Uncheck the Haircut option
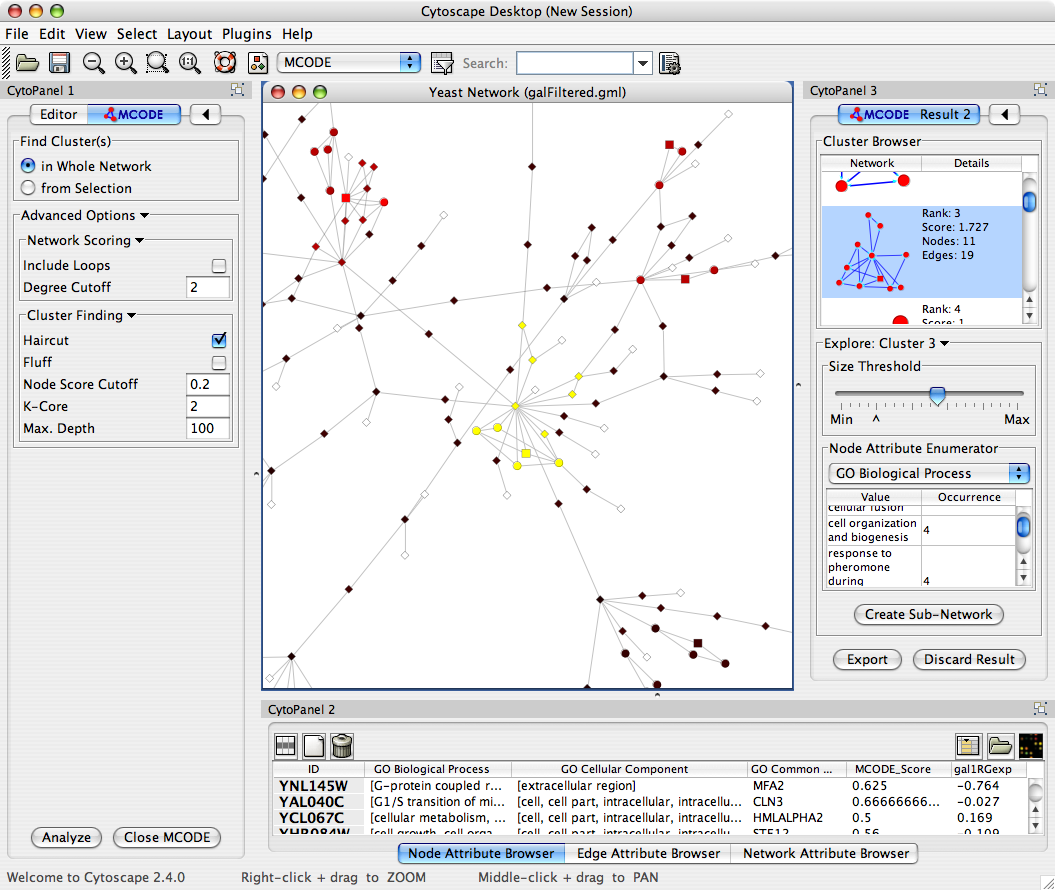 (x=218, y=341)
